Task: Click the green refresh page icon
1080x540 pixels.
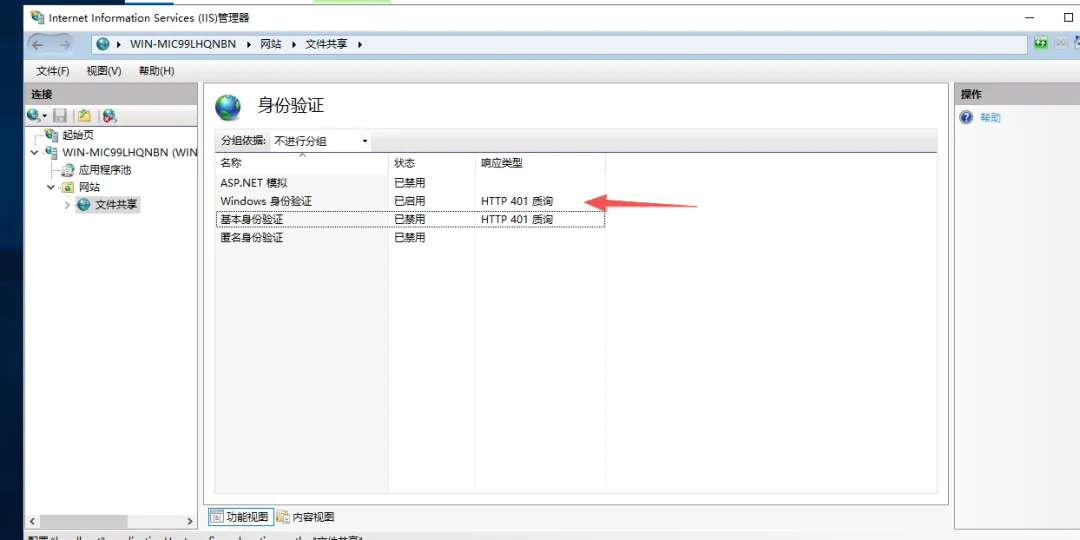Action: coord(1041,43)
